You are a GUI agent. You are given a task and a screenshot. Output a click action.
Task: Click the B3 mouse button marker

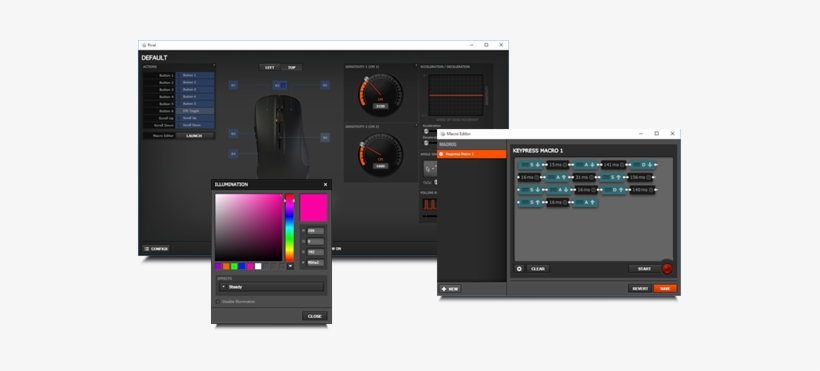[x=279, y=85]
